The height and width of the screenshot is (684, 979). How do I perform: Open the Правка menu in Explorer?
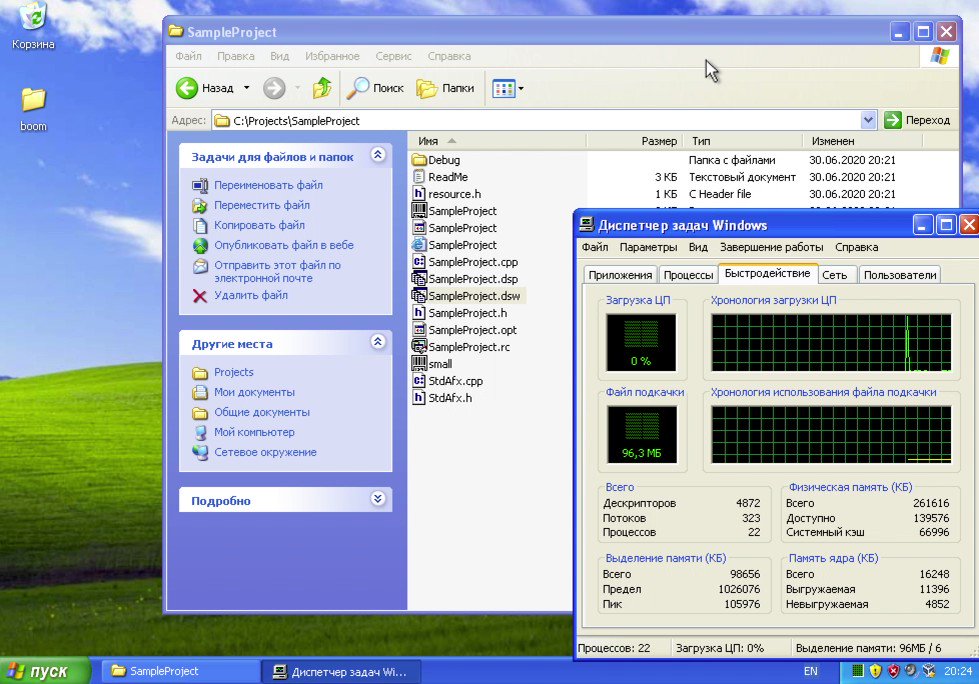tap(235, 56)
